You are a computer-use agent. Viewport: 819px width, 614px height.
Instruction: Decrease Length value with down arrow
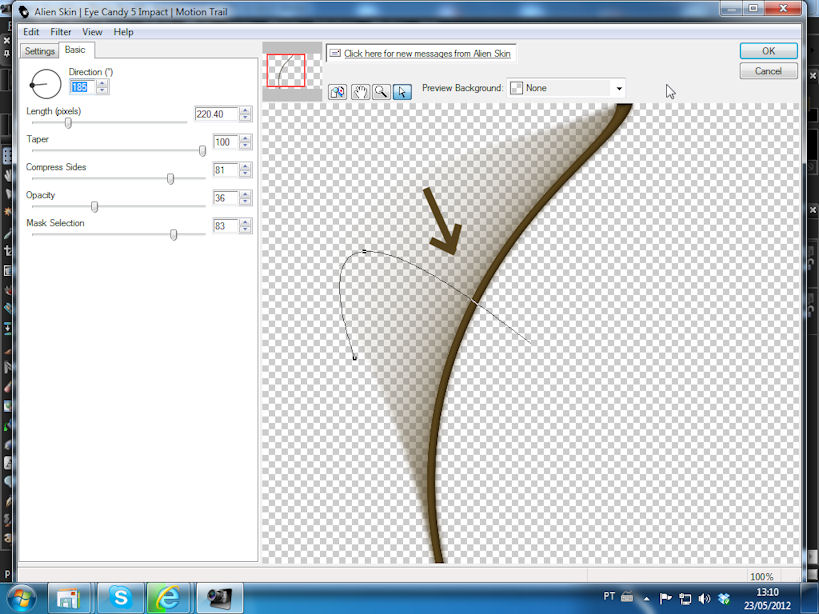click(x=245, y=117)
